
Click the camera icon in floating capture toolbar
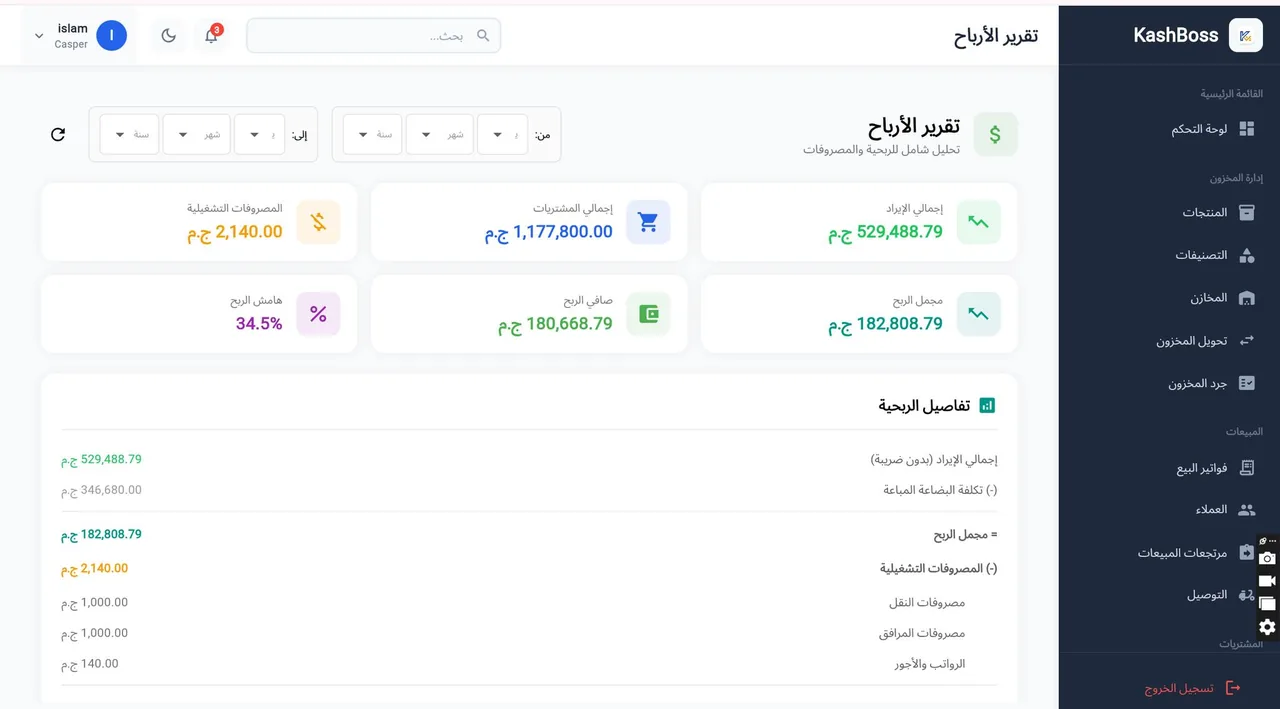pyautogui.click(x=1267, y=559)
